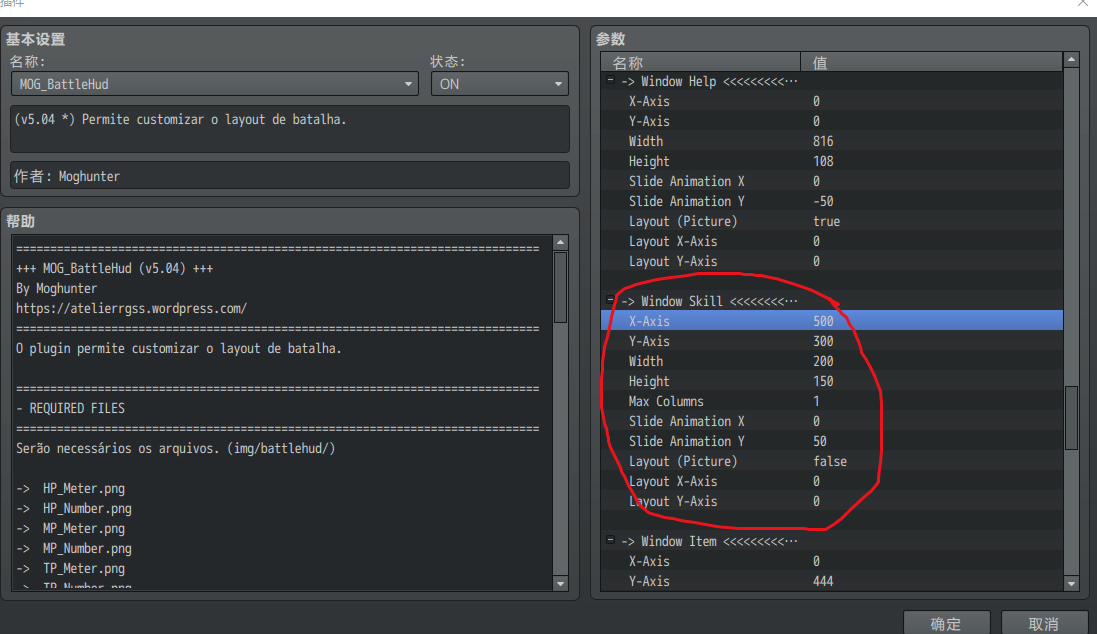
Task: Select the highlighted X-Axis row valued 500
Action: pyautogui.click(x=832, y=321)
